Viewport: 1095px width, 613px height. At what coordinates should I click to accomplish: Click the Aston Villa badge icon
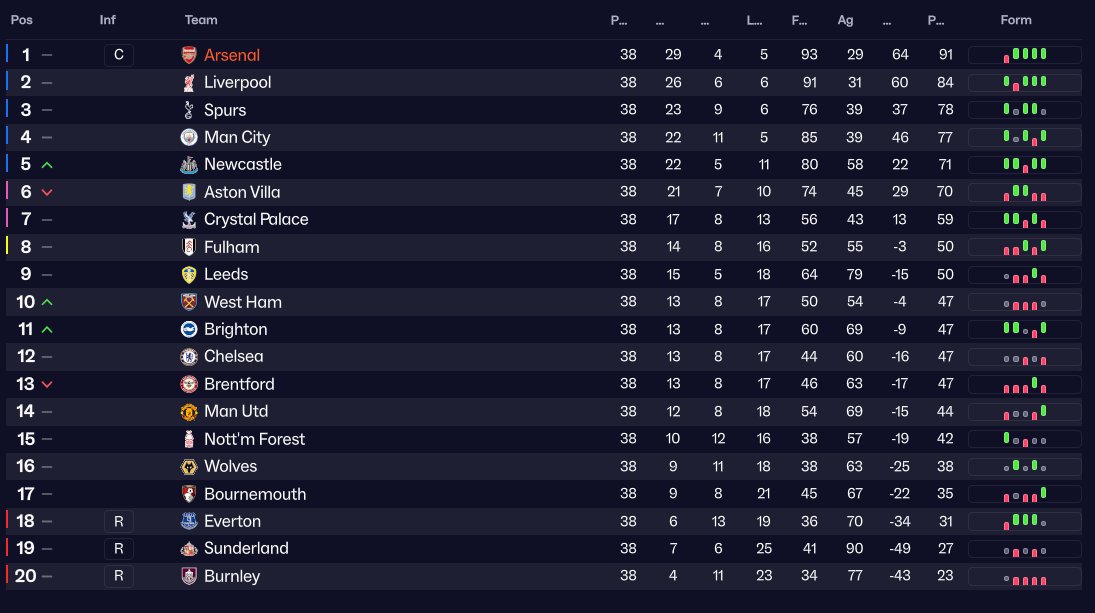tap(189, 192)
